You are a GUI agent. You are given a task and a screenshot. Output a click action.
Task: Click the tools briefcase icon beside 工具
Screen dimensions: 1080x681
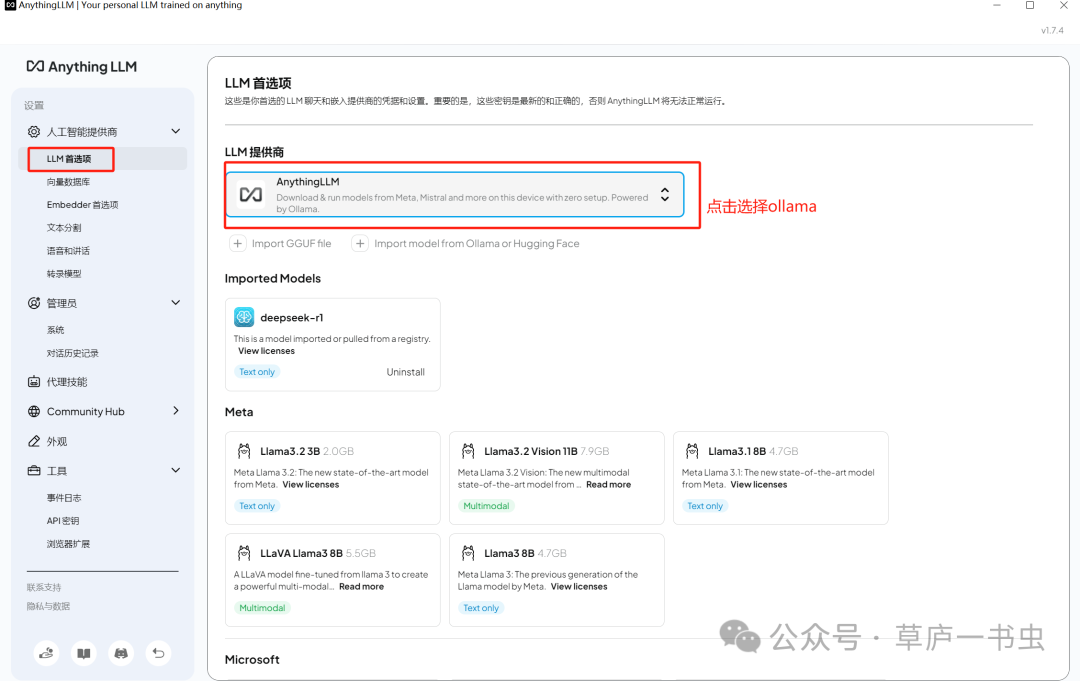[34, 471]
